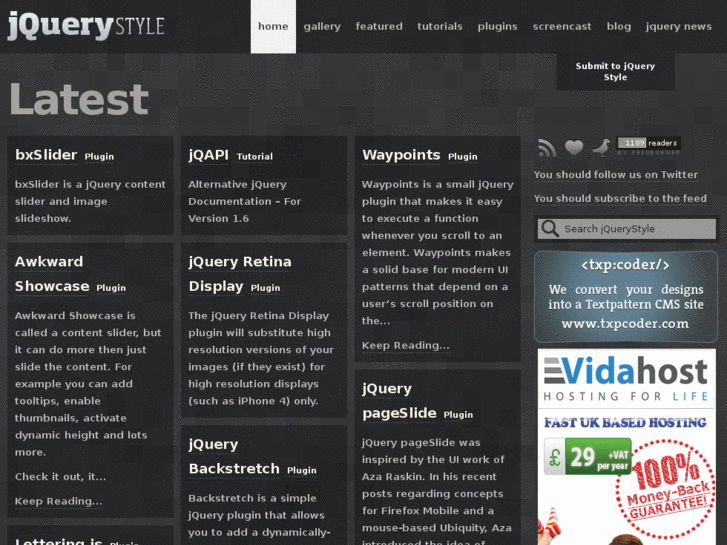Open the bxSlider article title
The width and height of the screenshot is (727, 545).
pyautogui.click(x=46, y=154)
